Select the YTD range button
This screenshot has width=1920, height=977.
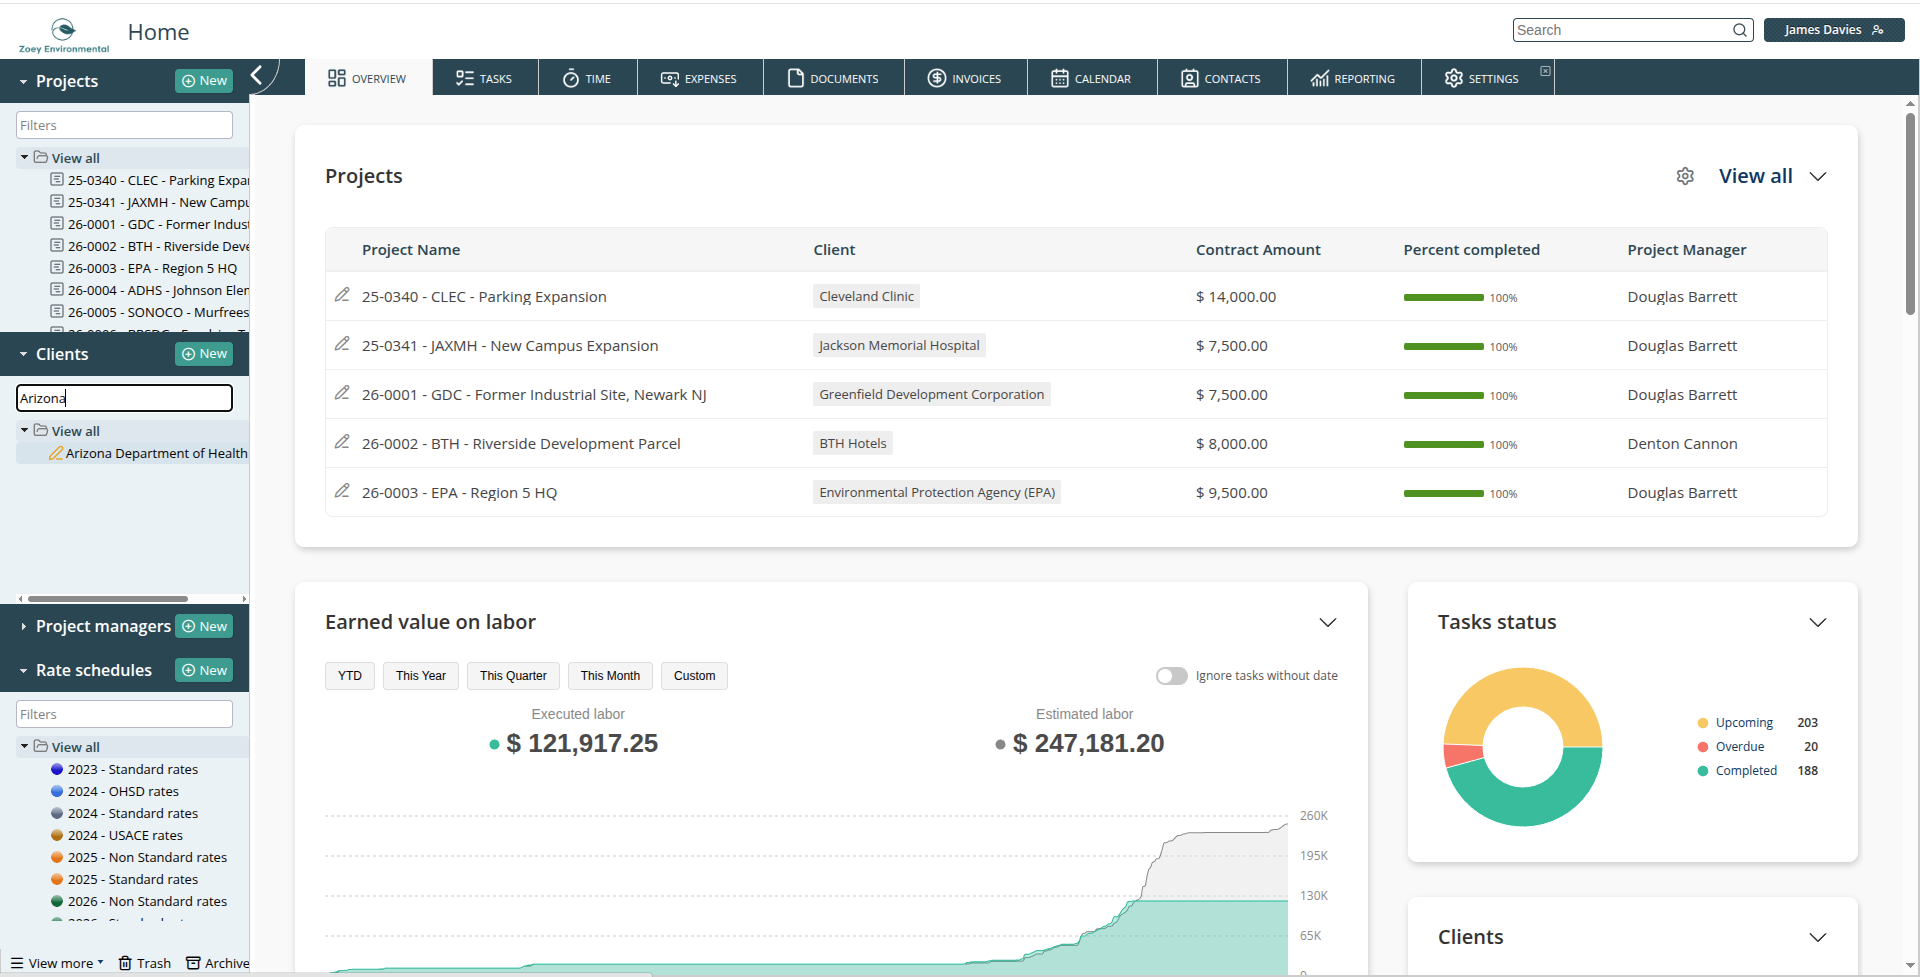350,676
